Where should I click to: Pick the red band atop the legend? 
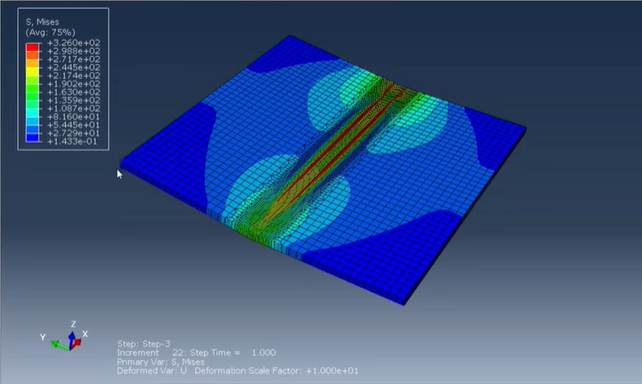(32, 47)
